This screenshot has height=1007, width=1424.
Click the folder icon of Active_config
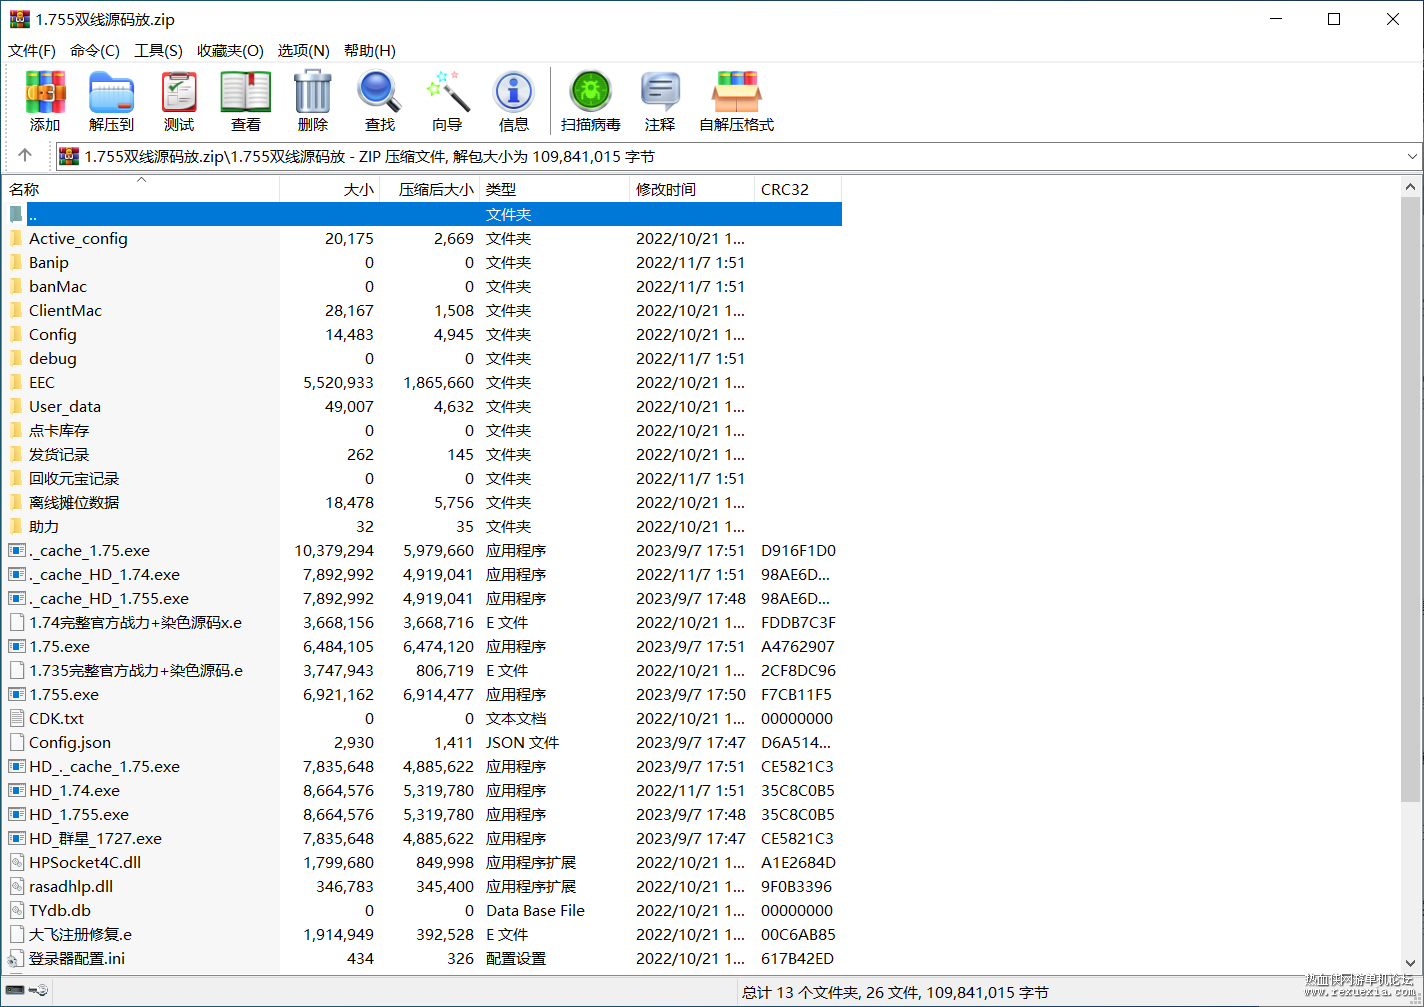coord(16,238)
